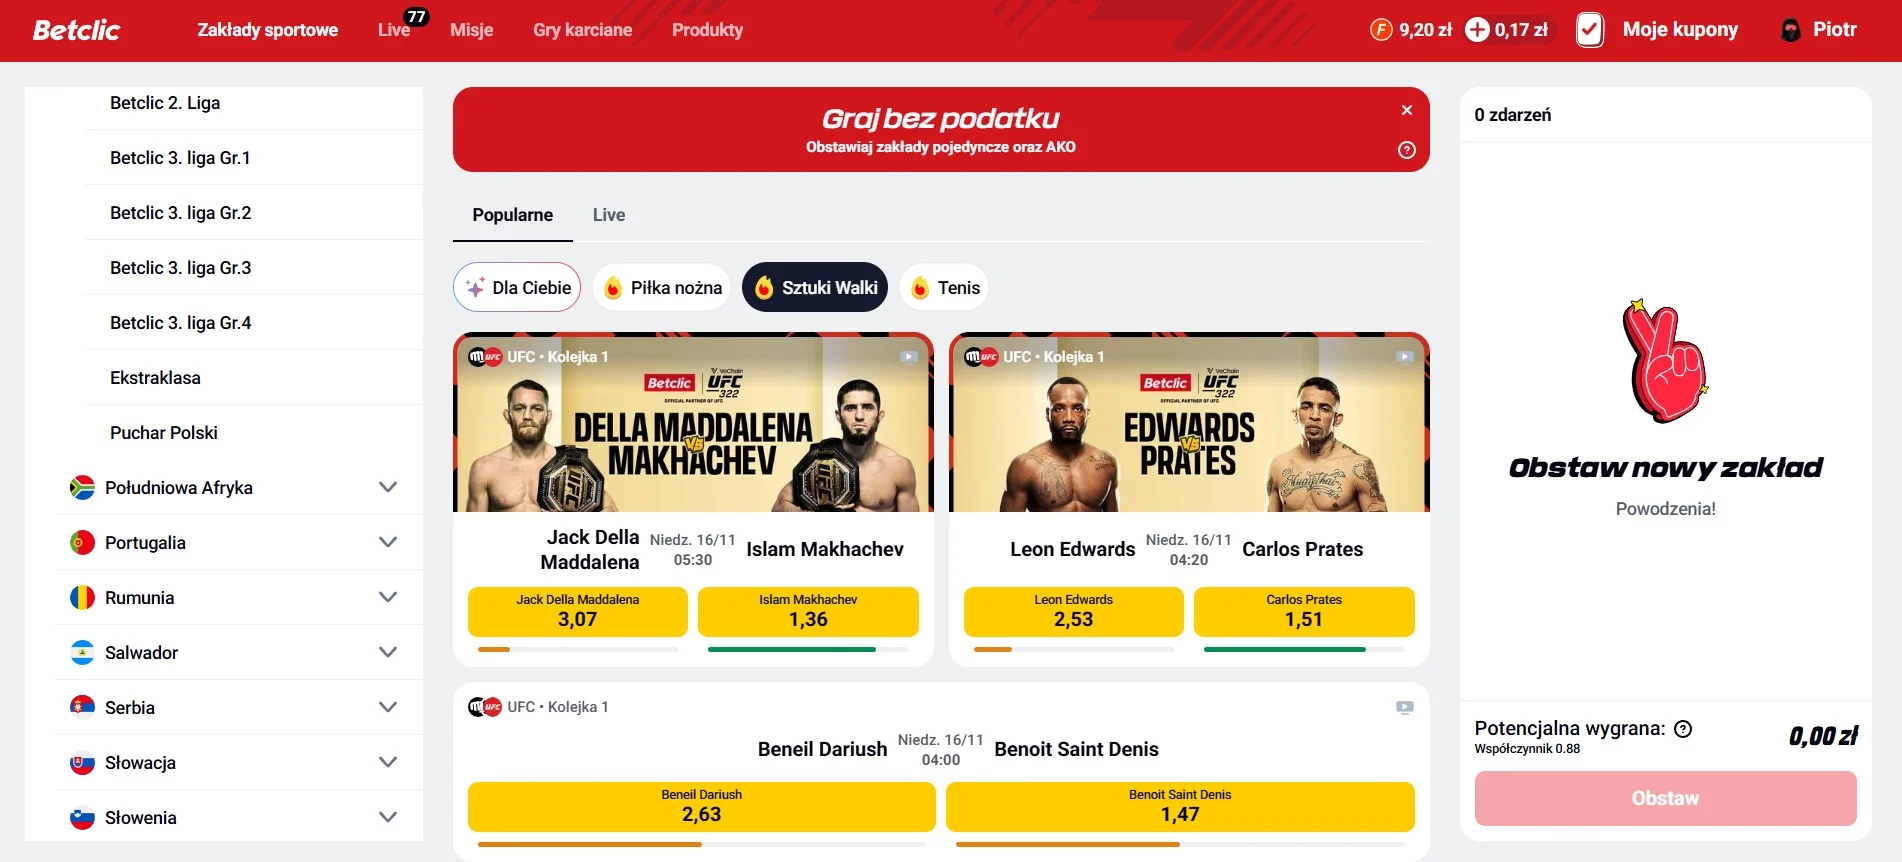Open the Ekstraklasa league link
The height and width of the screenshot is (862, 1902).
(155, 377)
